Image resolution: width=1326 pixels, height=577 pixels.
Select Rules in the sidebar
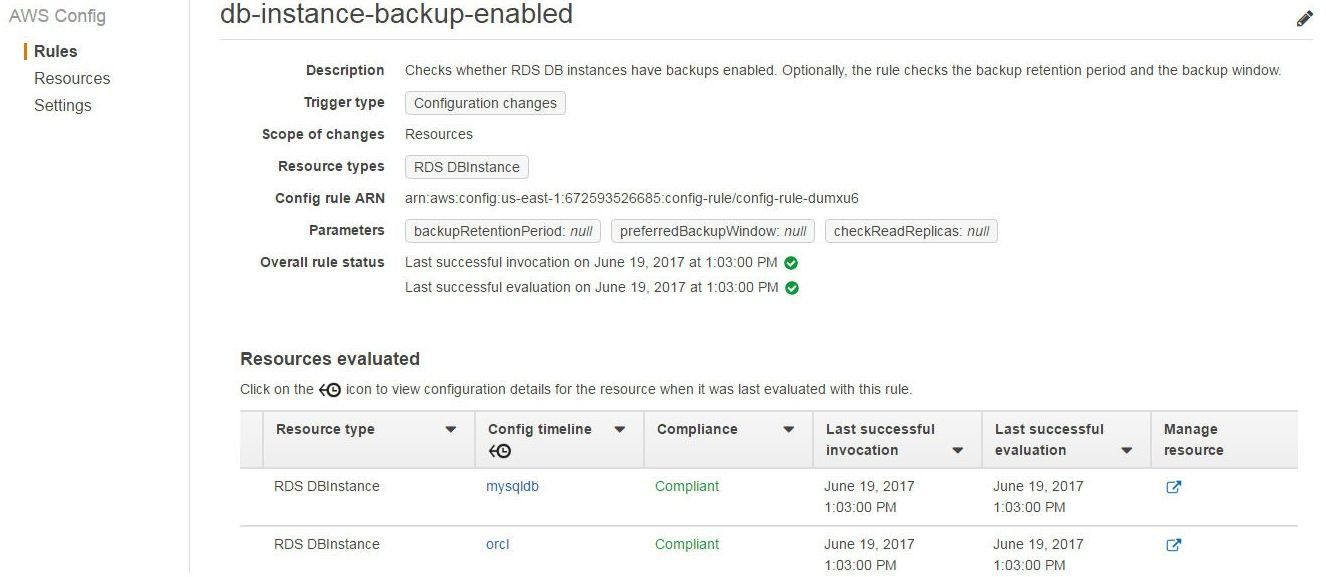point(55,51)
